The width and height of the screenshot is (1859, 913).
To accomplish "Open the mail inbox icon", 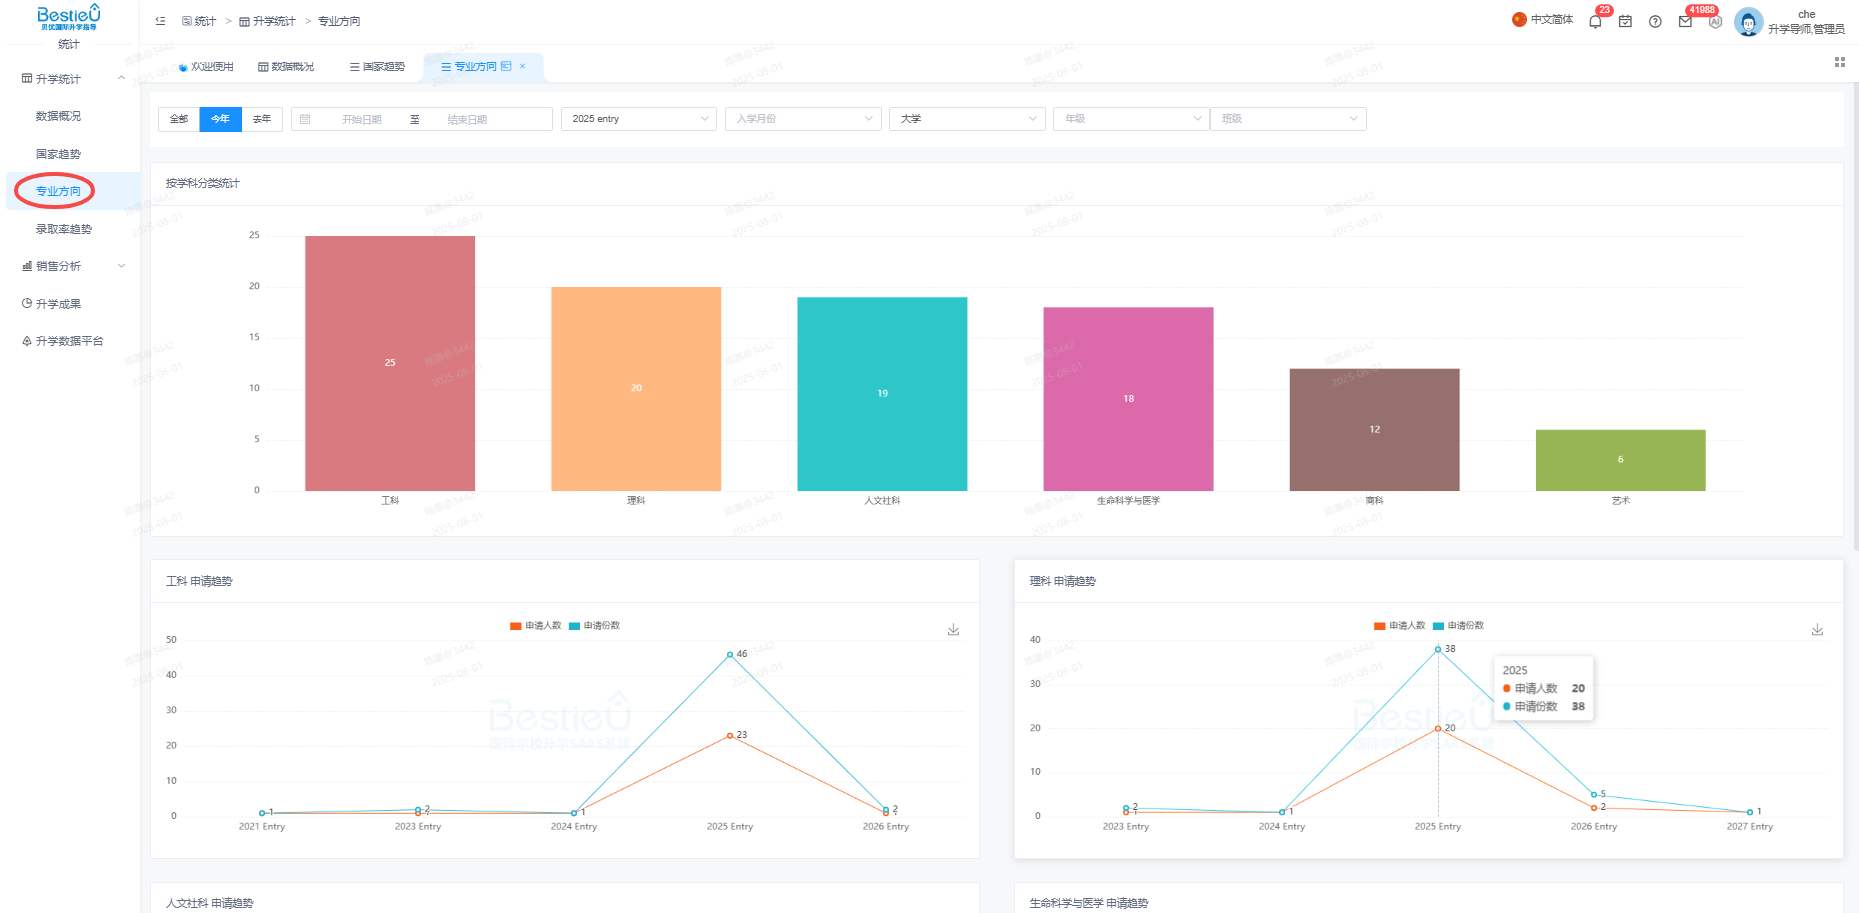I will (1685, 21).
